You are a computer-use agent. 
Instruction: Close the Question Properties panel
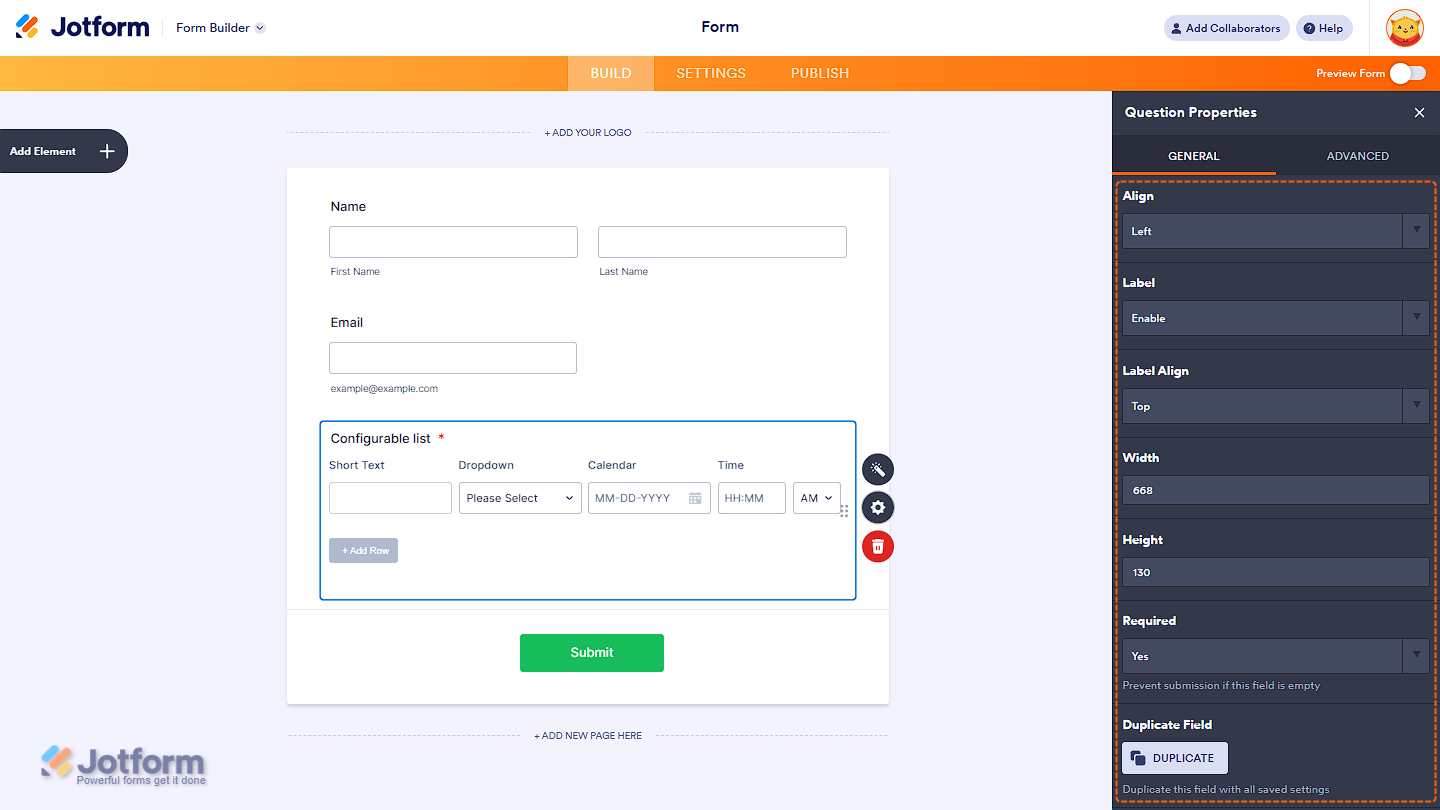click(1419, 113)
